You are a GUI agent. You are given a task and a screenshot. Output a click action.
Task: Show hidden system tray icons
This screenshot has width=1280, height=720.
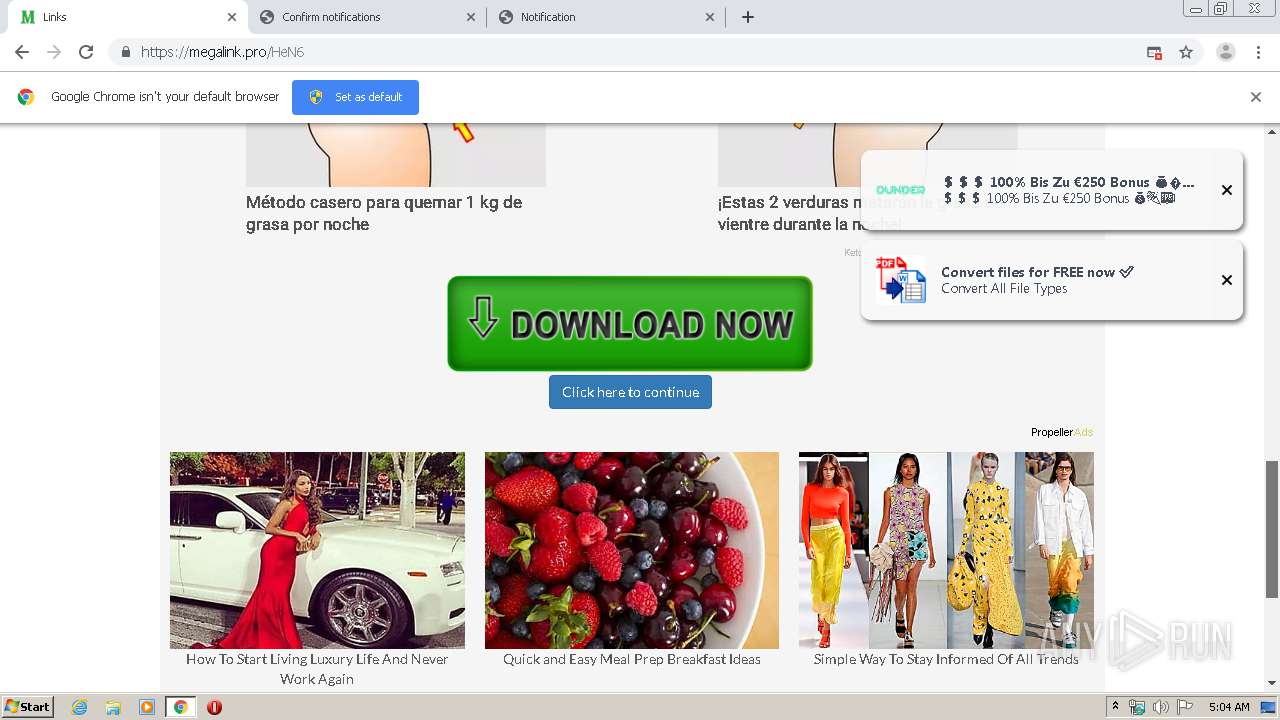1116,707
